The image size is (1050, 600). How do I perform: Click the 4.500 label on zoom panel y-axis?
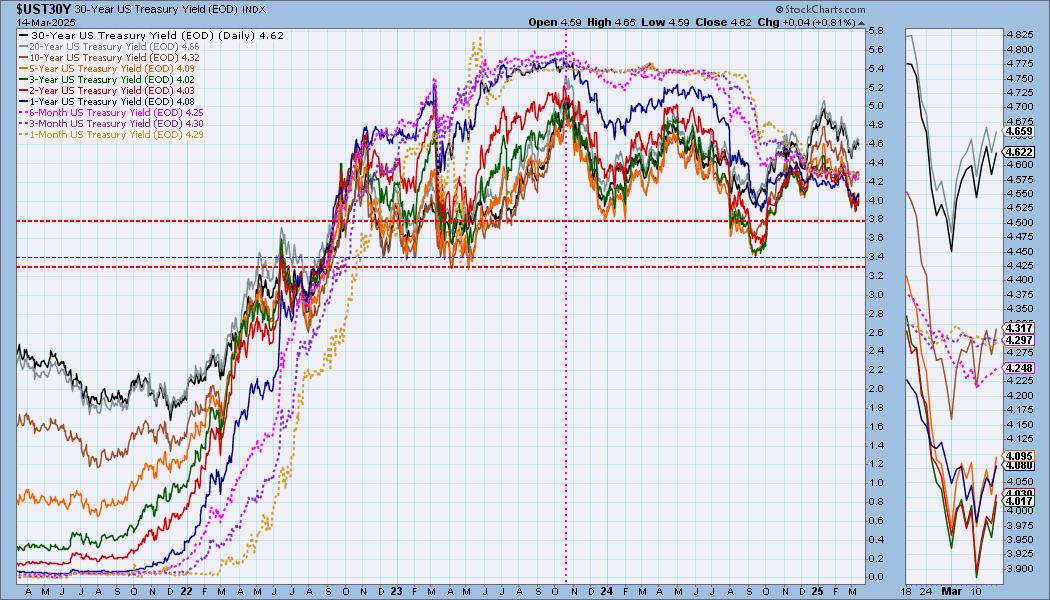click(x=1019, y=222)
